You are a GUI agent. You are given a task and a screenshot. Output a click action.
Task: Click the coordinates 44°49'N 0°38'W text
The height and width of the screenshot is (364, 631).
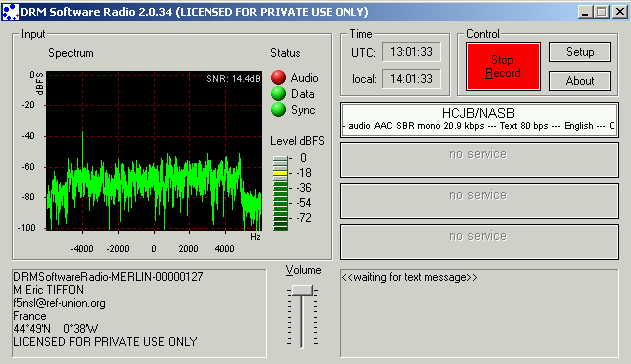point(56,329)
